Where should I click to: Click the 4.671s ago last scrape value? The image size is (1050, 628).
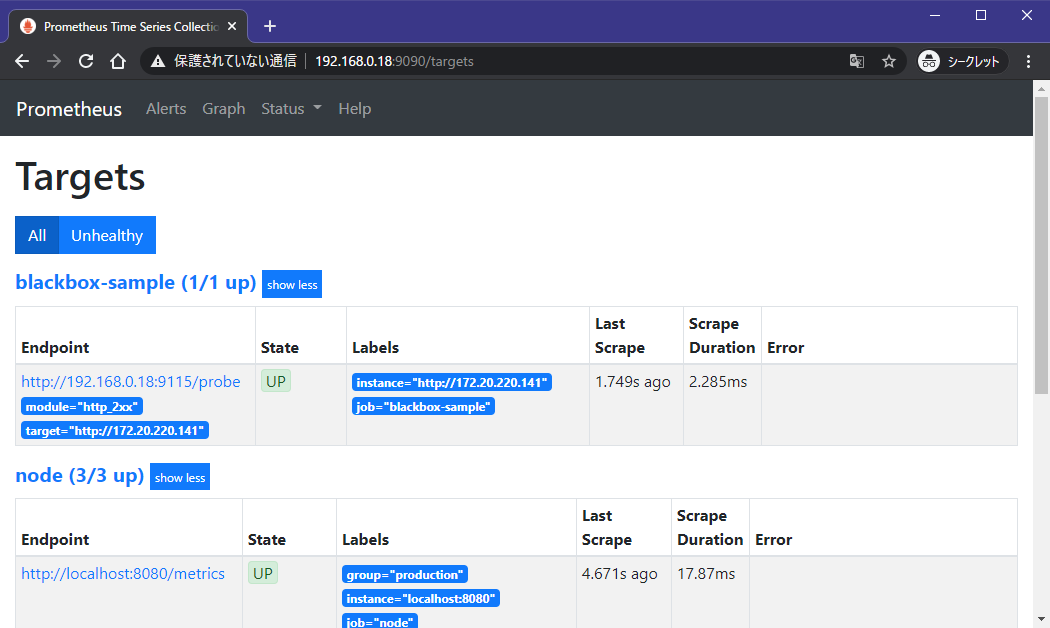[619, 574]
